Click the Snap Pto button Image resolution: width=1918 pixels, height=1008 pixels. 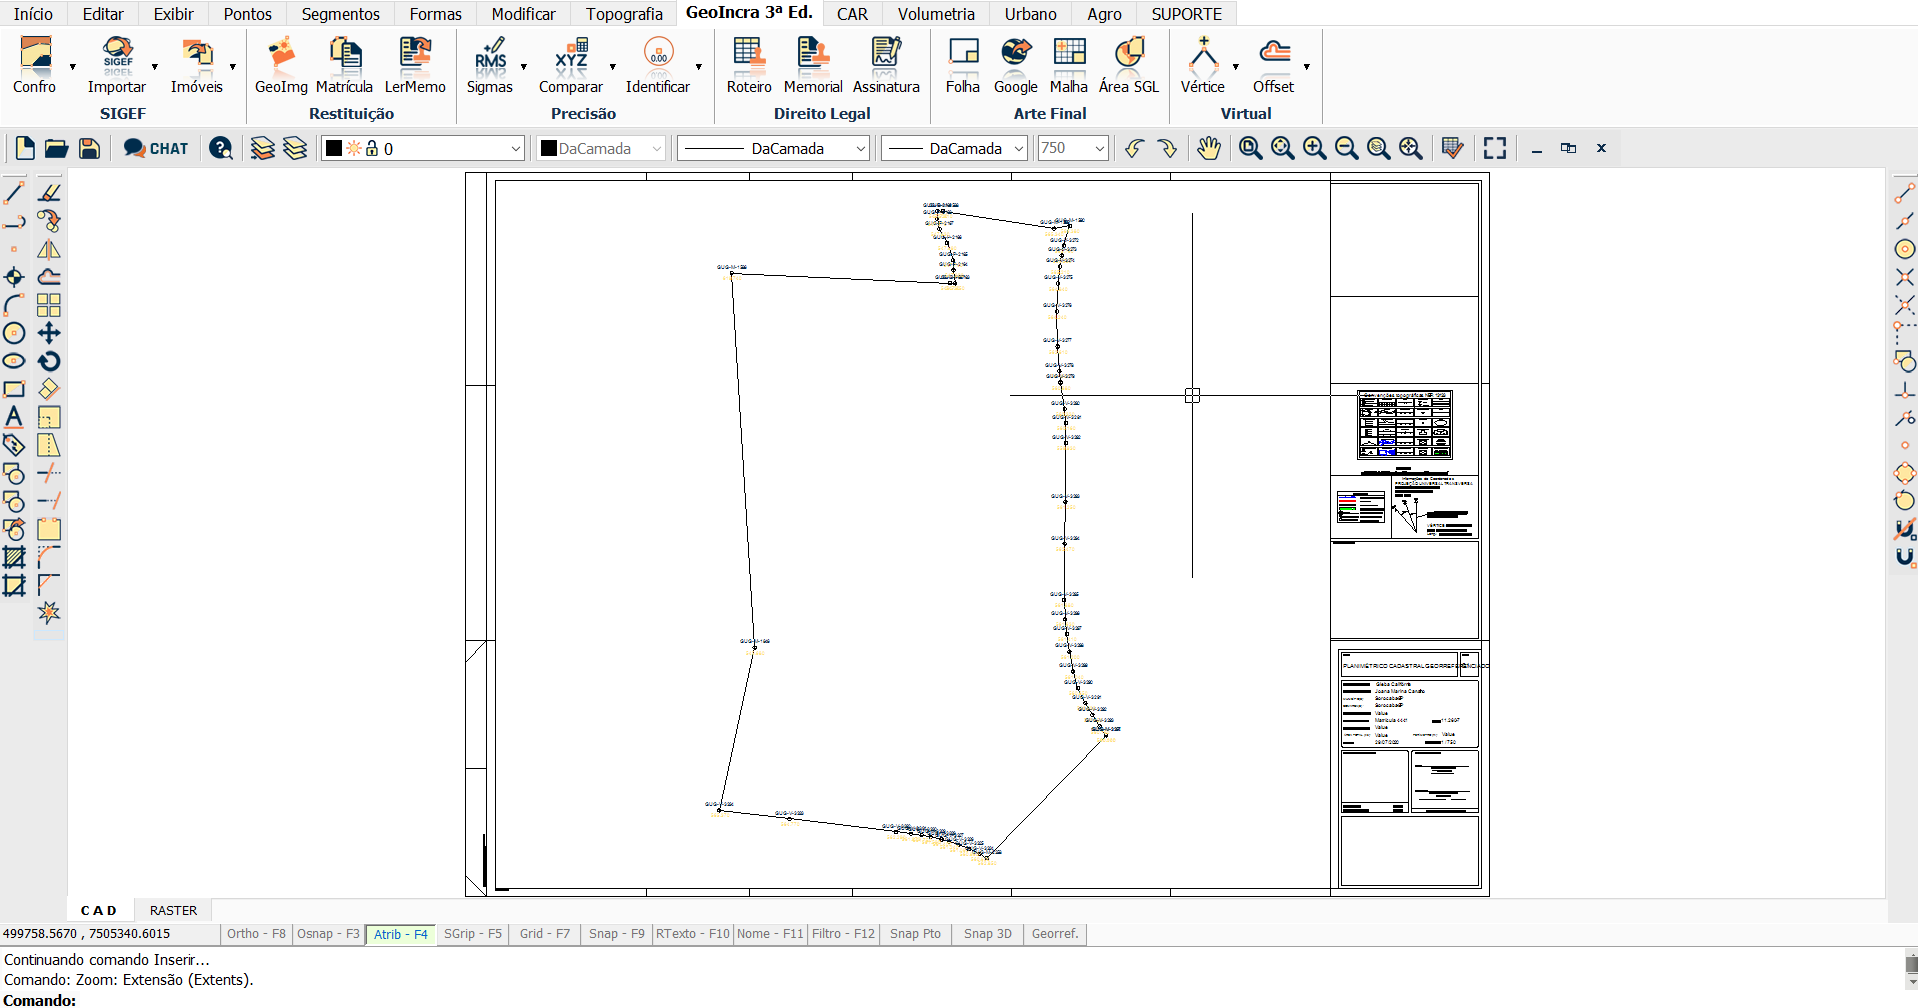pyautogui.click(x=915, y=934)
